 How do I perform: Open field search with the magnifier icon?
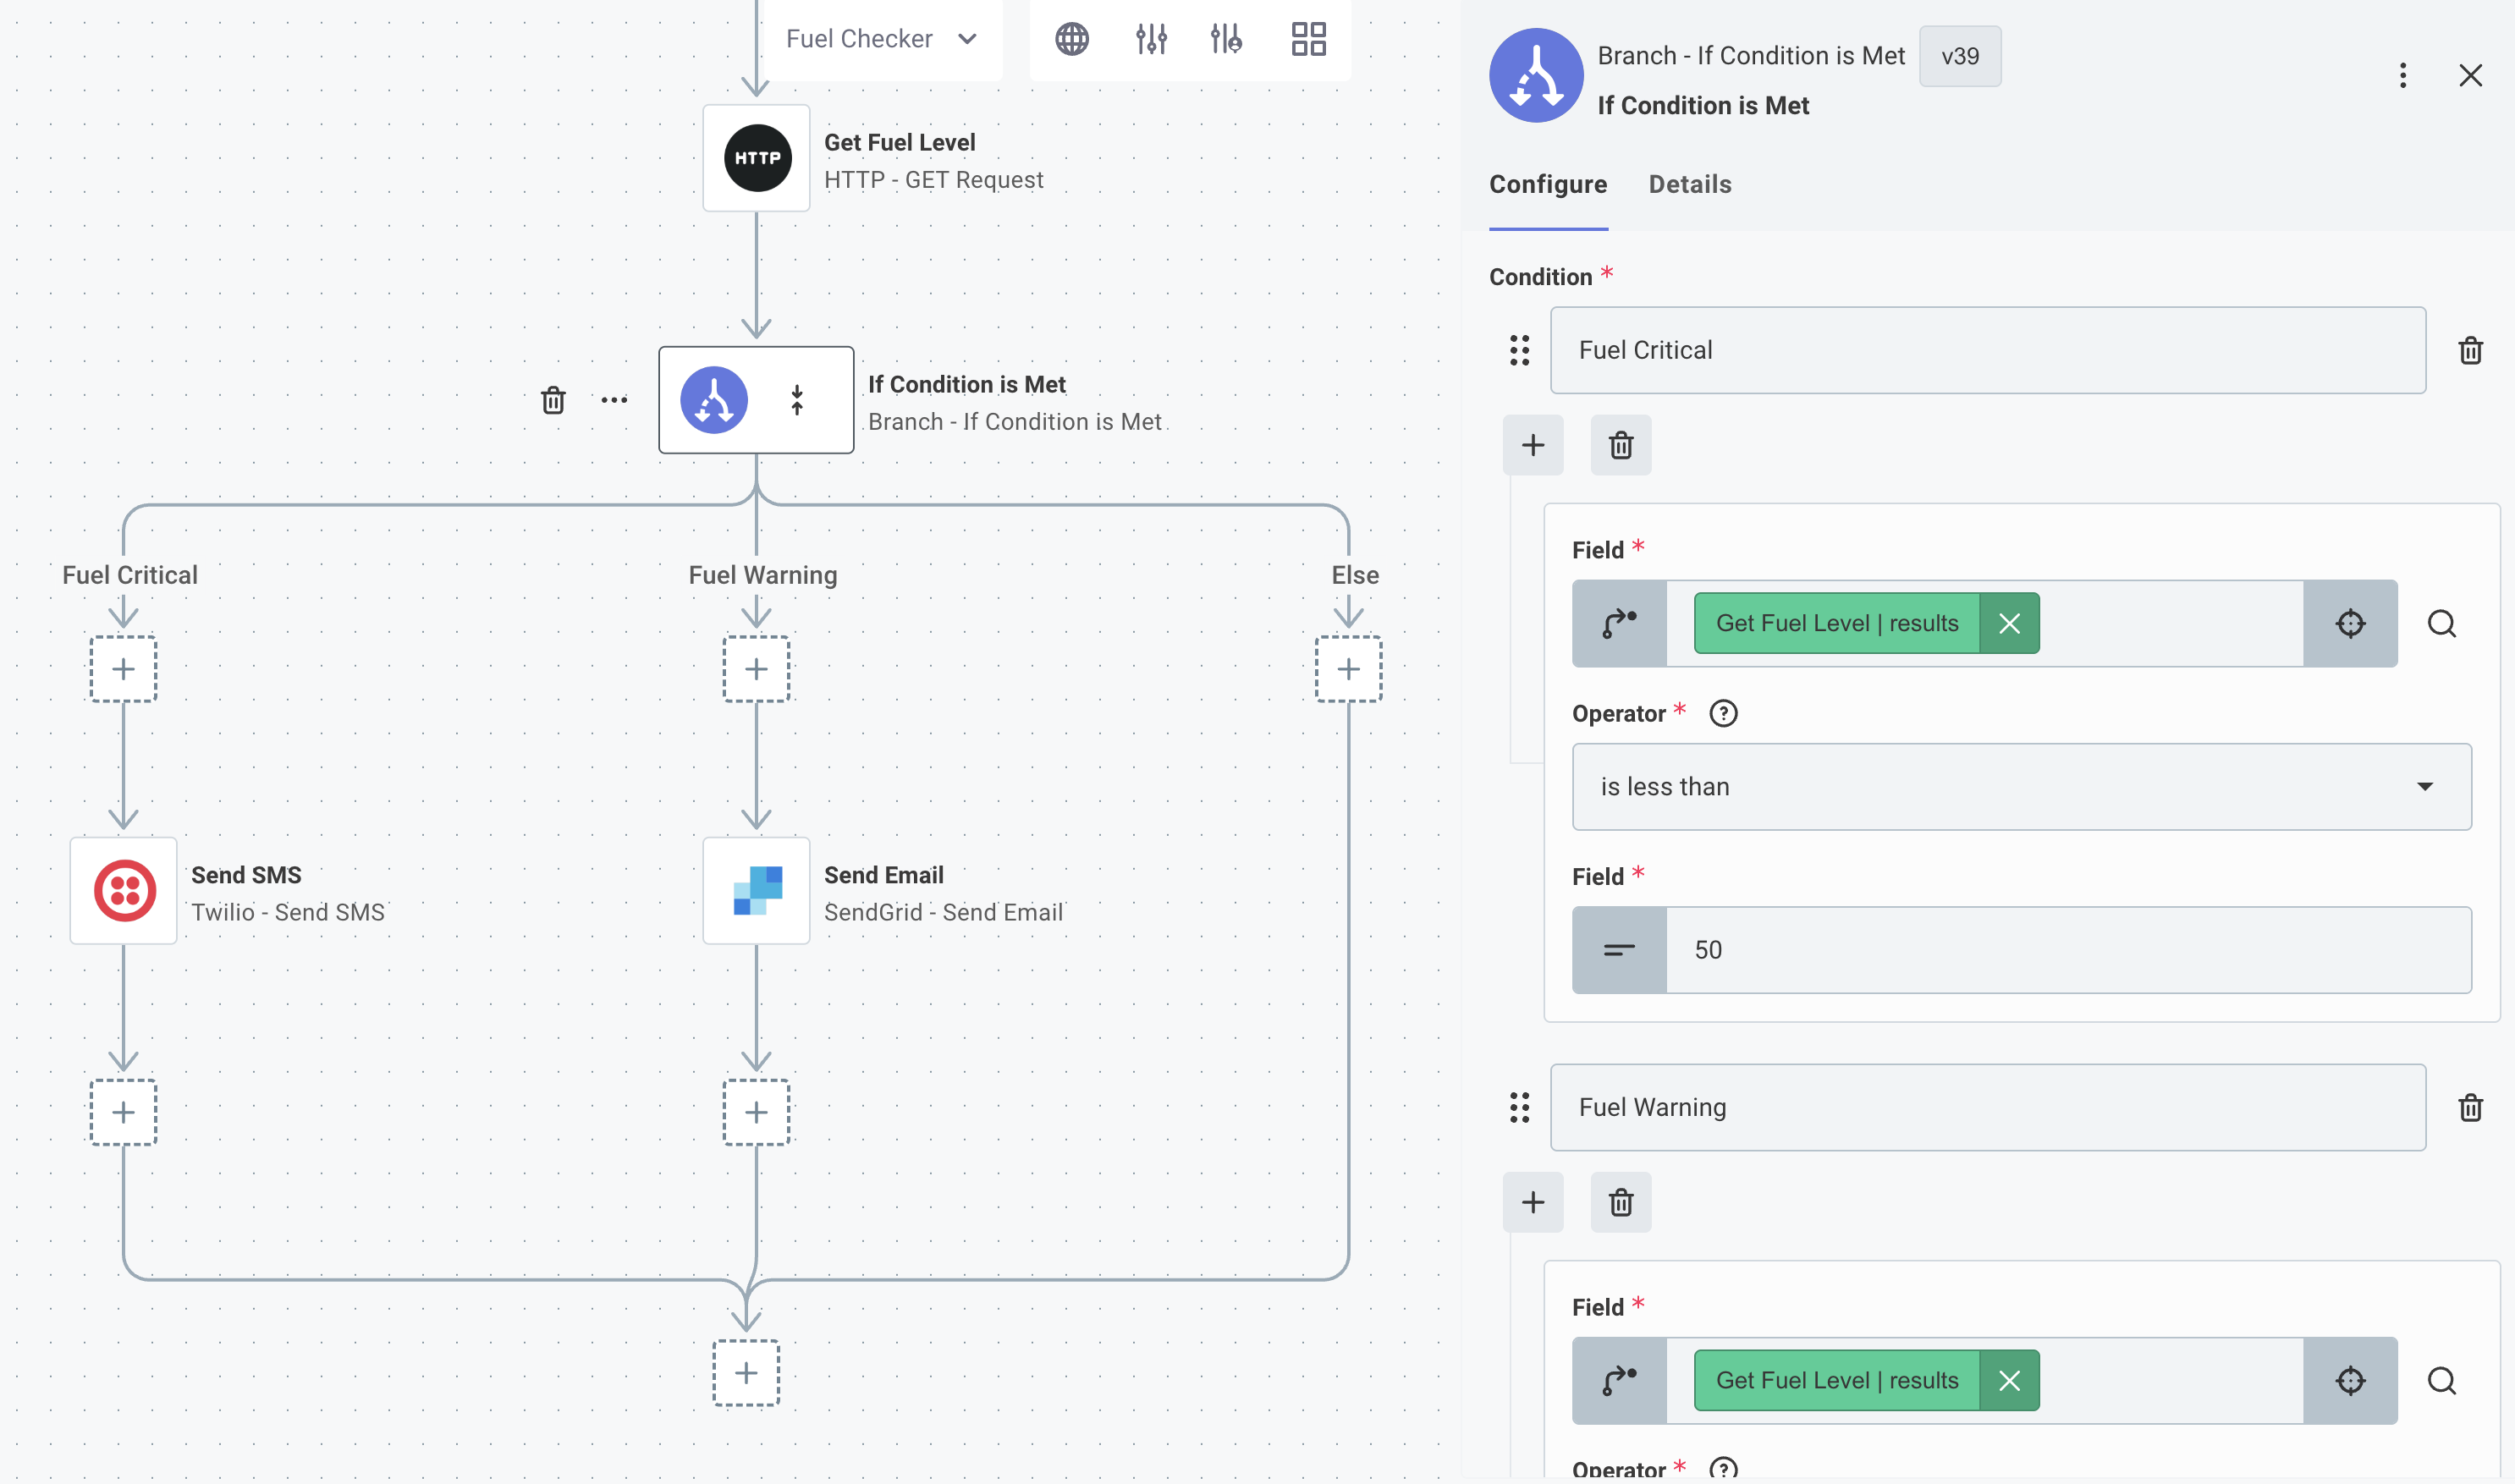pyautogui.click(x=2443, y=623)
